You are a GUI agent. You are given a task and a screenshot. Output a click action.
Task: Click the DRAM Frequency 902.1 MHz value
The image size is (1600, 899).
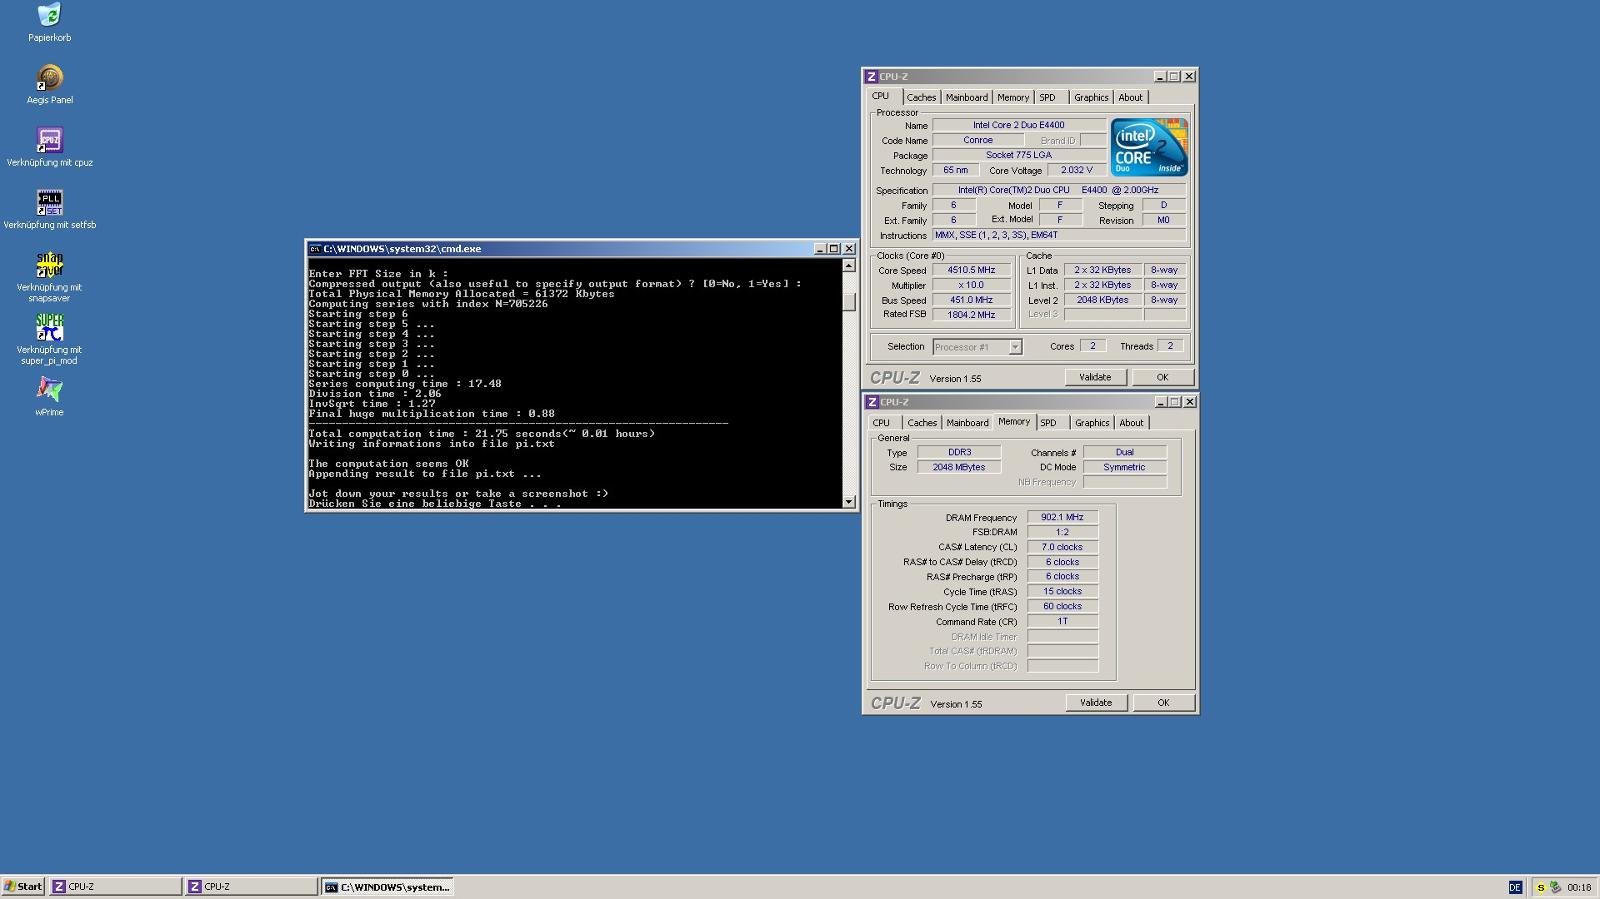1062,517
